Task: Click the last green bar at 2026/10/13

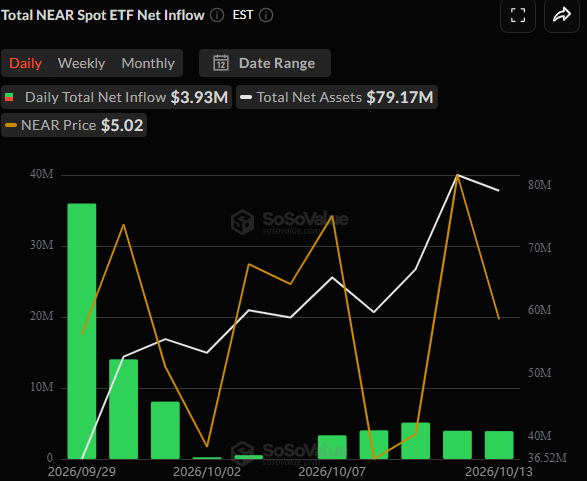Action: click(x=499, y=445)
